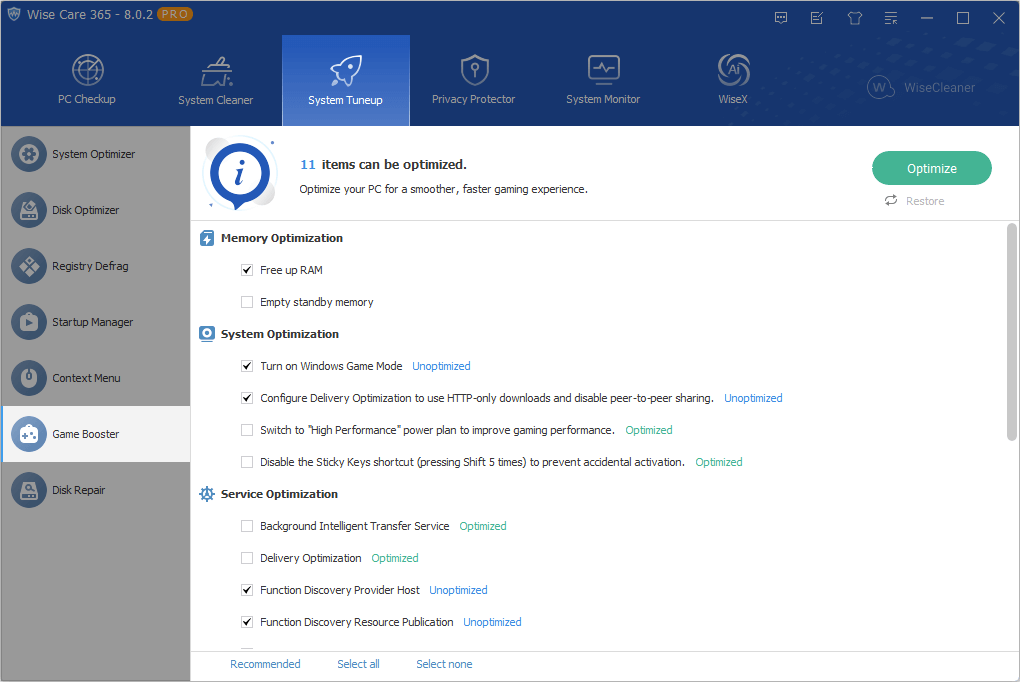Check Background Intelligent Transfer Service
Image resolution: width=1020 pixels, height=682 pixels.
247,526
